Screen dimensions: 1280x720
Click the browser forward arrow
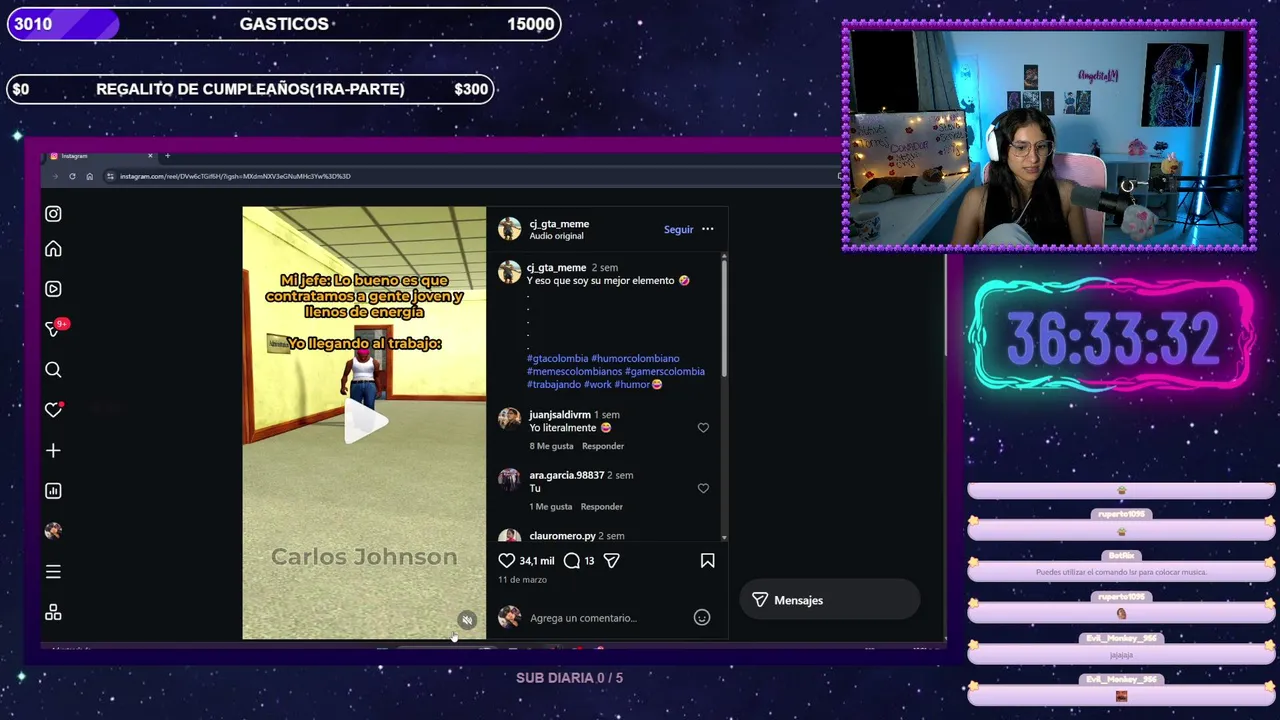[54, 176]
